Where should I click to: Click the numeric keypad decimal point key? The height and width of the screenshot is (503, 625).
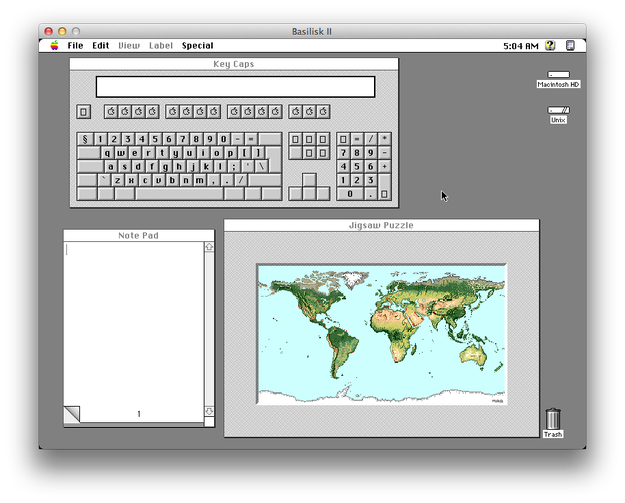click(371, 194)
